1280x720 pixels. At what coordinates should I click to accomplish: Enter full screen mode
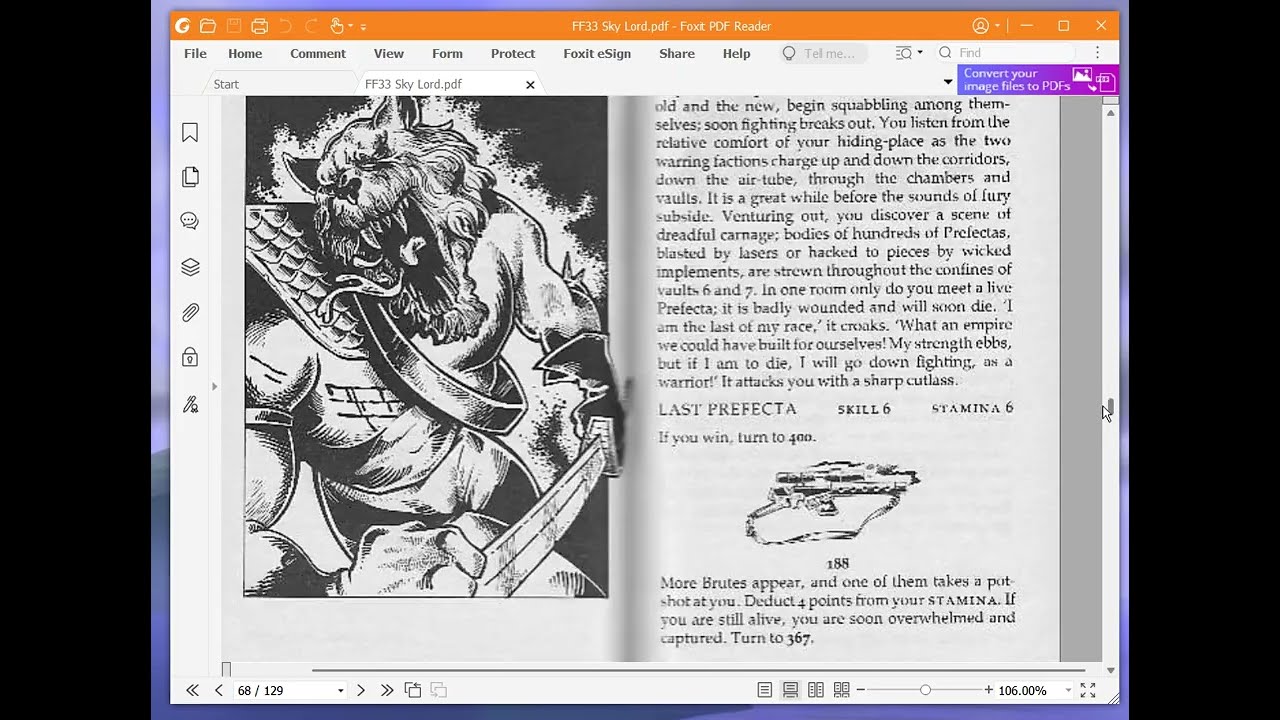click(x=1088, y=690)
